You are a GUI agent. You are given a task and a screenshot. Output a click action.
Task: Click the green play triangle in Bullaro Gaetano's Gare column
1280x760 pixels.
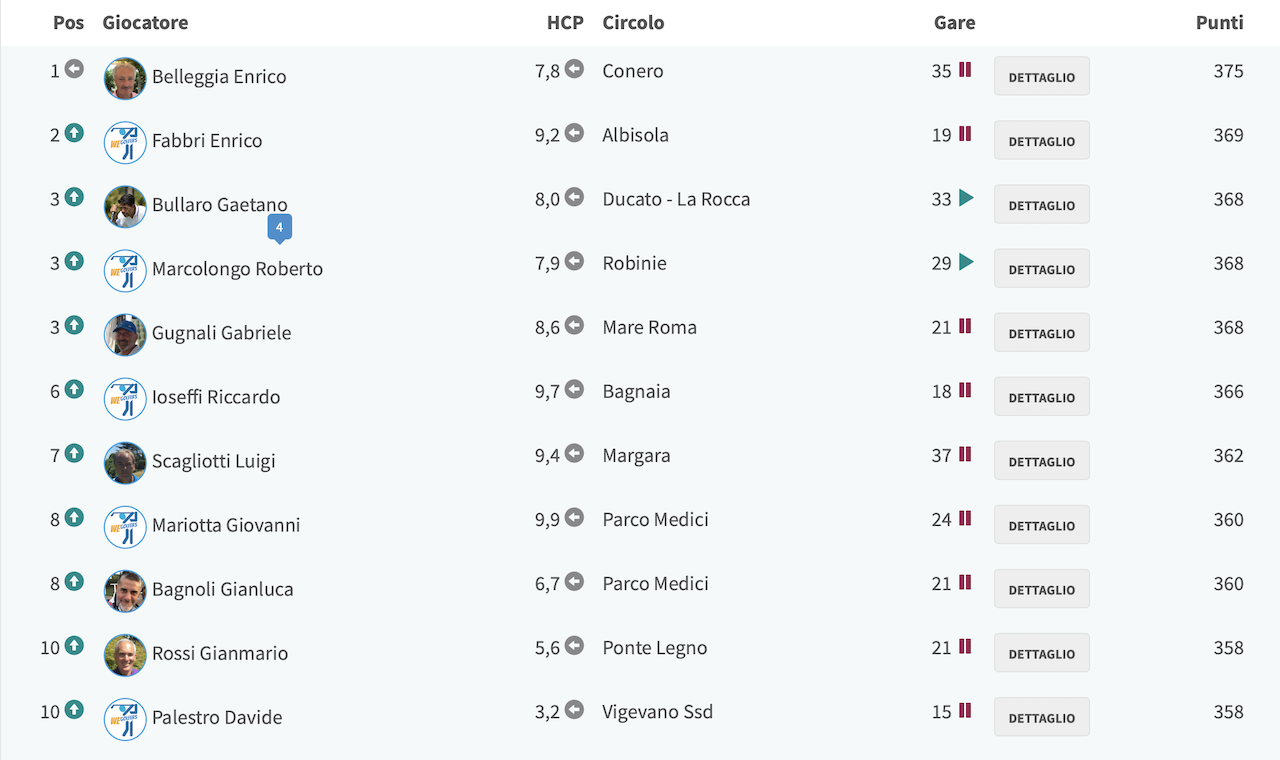966,198
